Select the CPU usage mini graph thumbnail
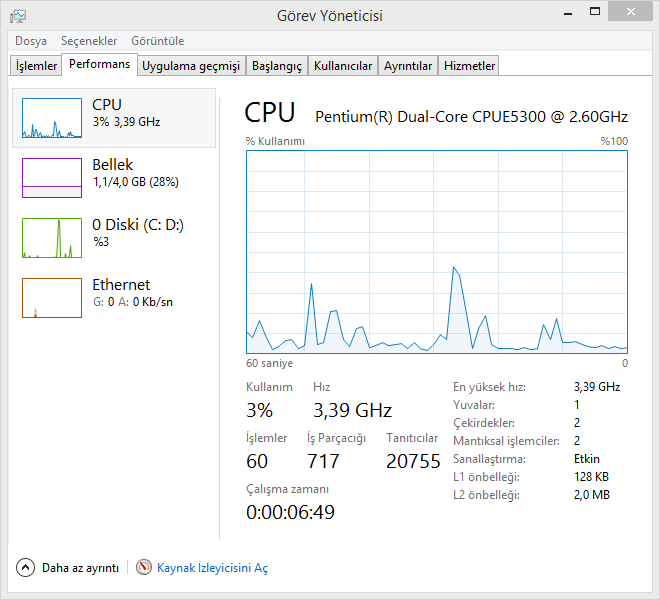660x600 pixels. click(52, 118)
